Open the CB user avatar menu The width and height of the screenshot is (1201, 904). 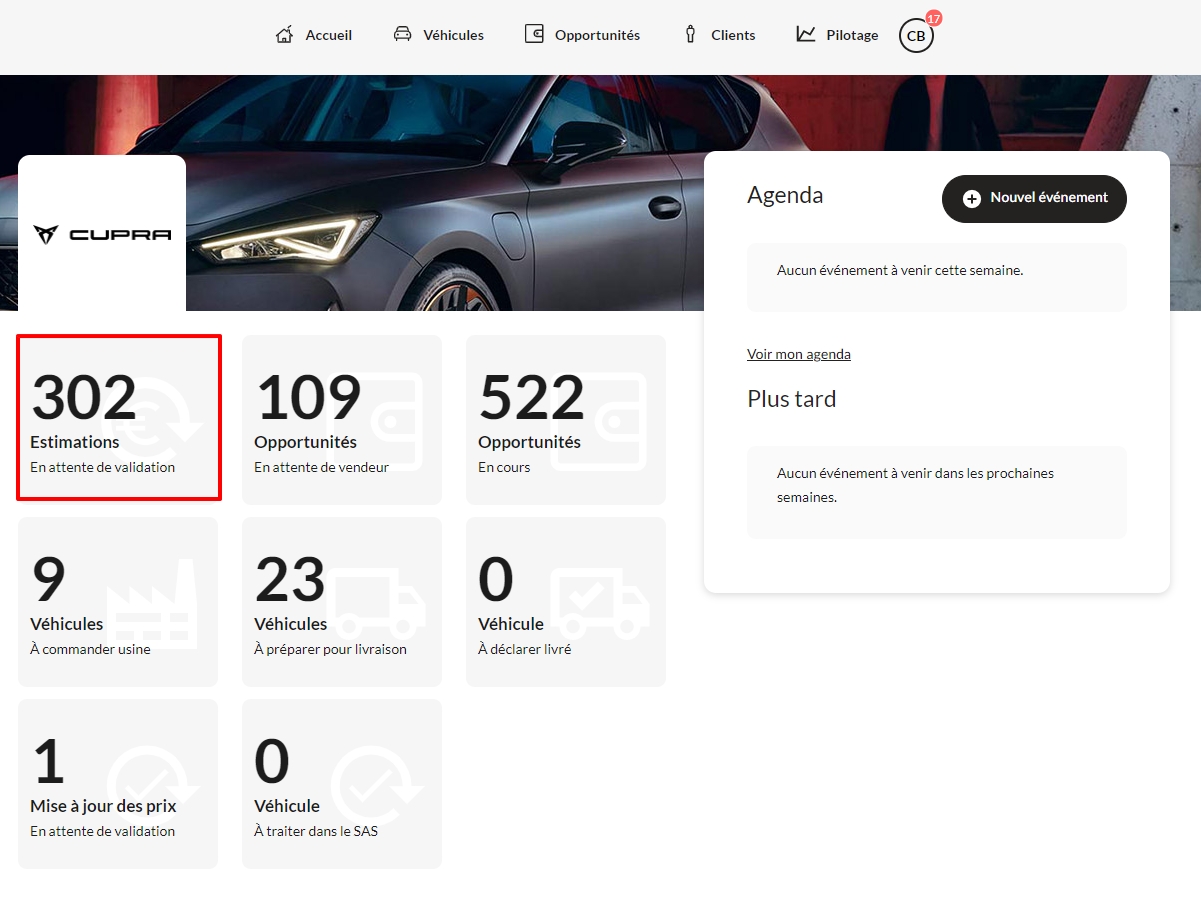pyautogui.click(x=916, y=36)
